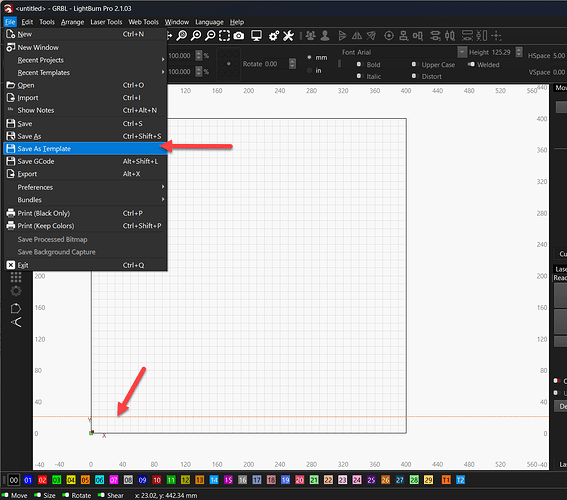Select the in units radio button
The width and height of the screenshot is (567, 500).
309,70
